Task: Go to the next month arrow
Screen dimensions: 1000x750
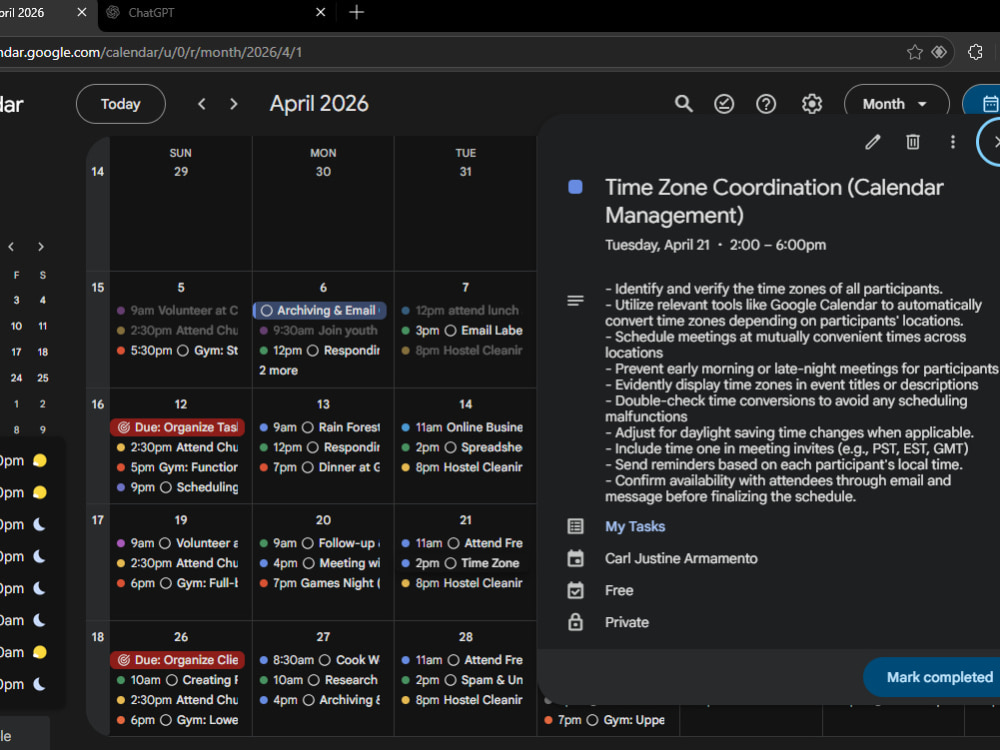Action: tap(233, 104)
